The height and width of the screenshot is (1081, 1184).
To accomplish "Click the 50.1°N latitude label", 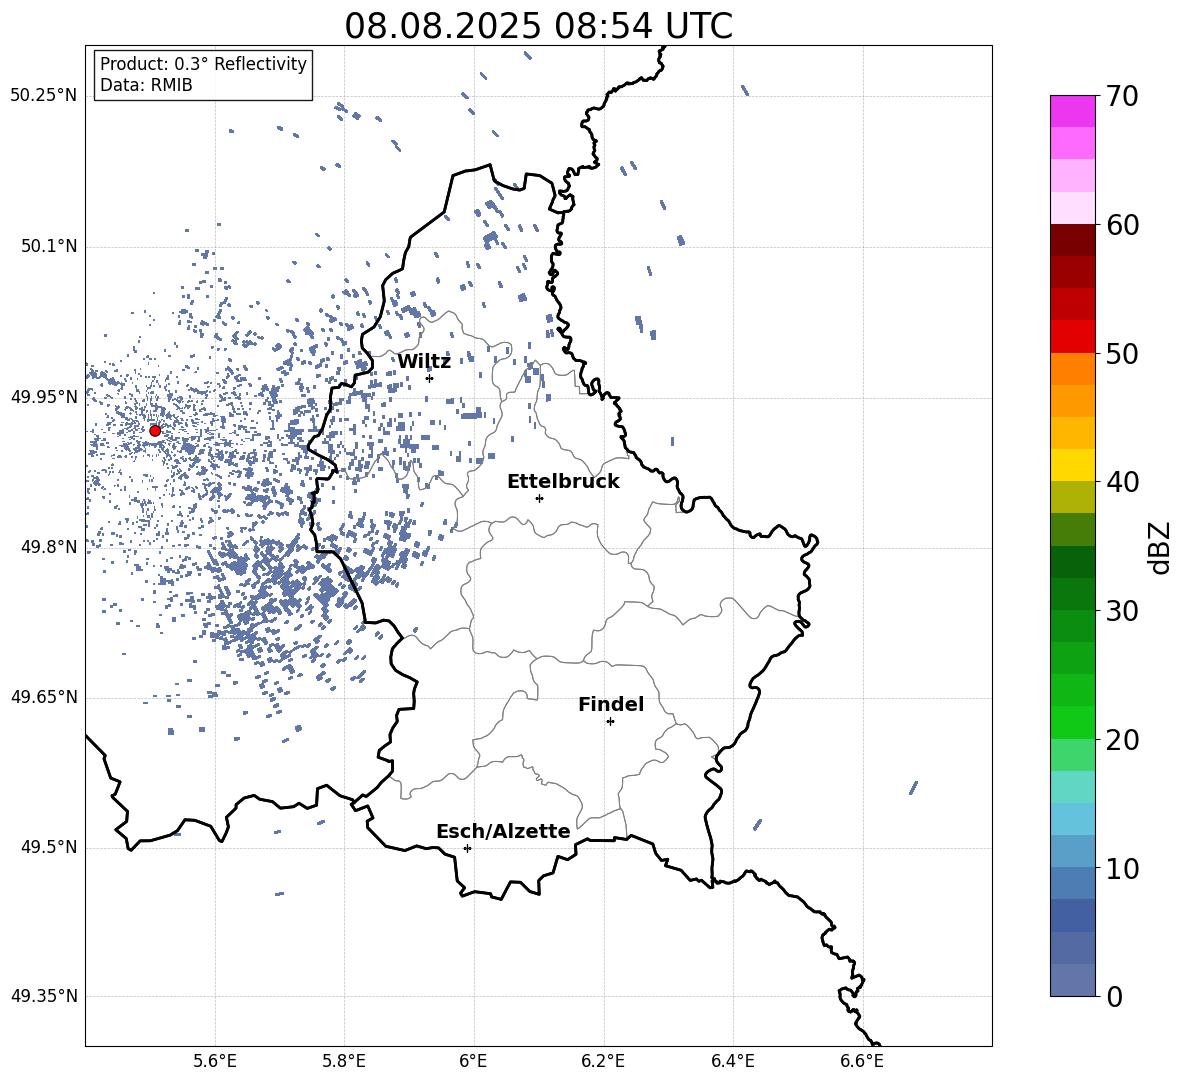I will [x=49, y=247].
